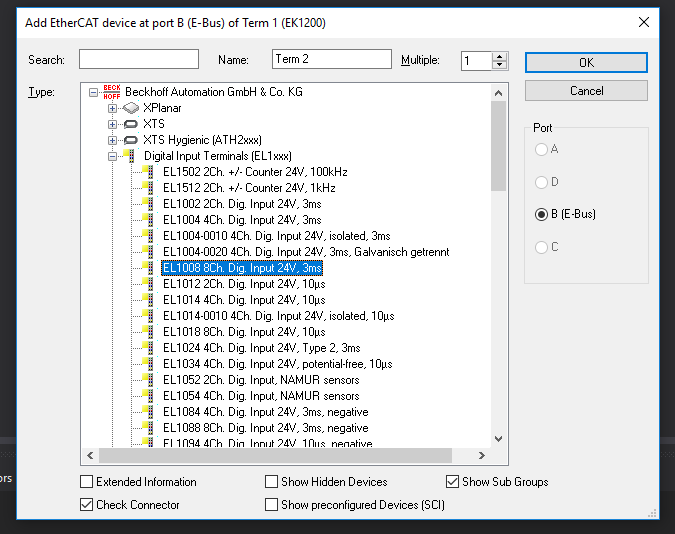
Task: Click the Multiple number field
Action: pos(476,61)
